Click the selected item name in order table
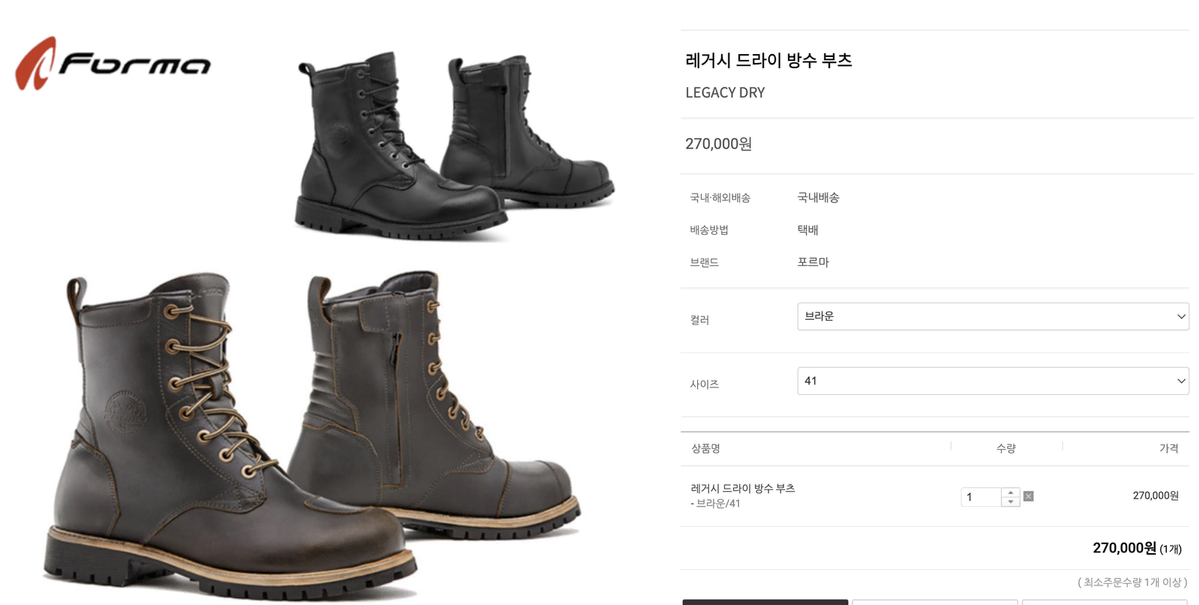The image size is (1199, 605). click(742, 489)
